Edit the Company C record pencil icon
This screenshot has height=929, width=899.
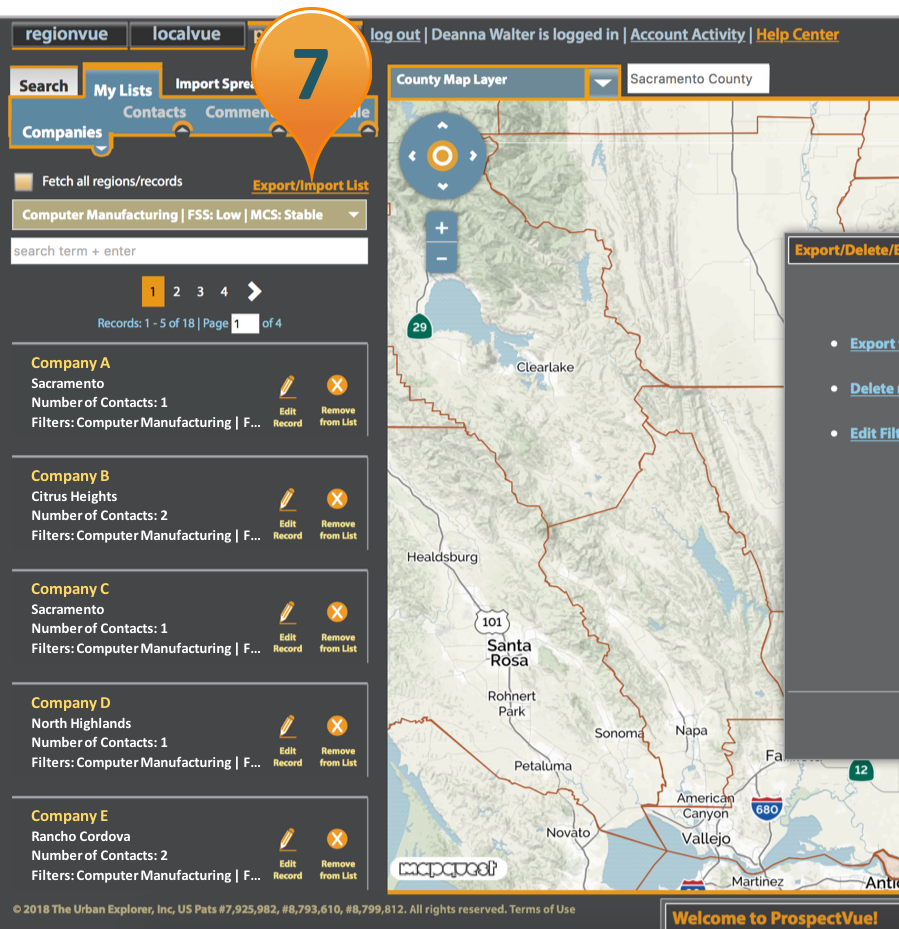[x=287, y=613]
